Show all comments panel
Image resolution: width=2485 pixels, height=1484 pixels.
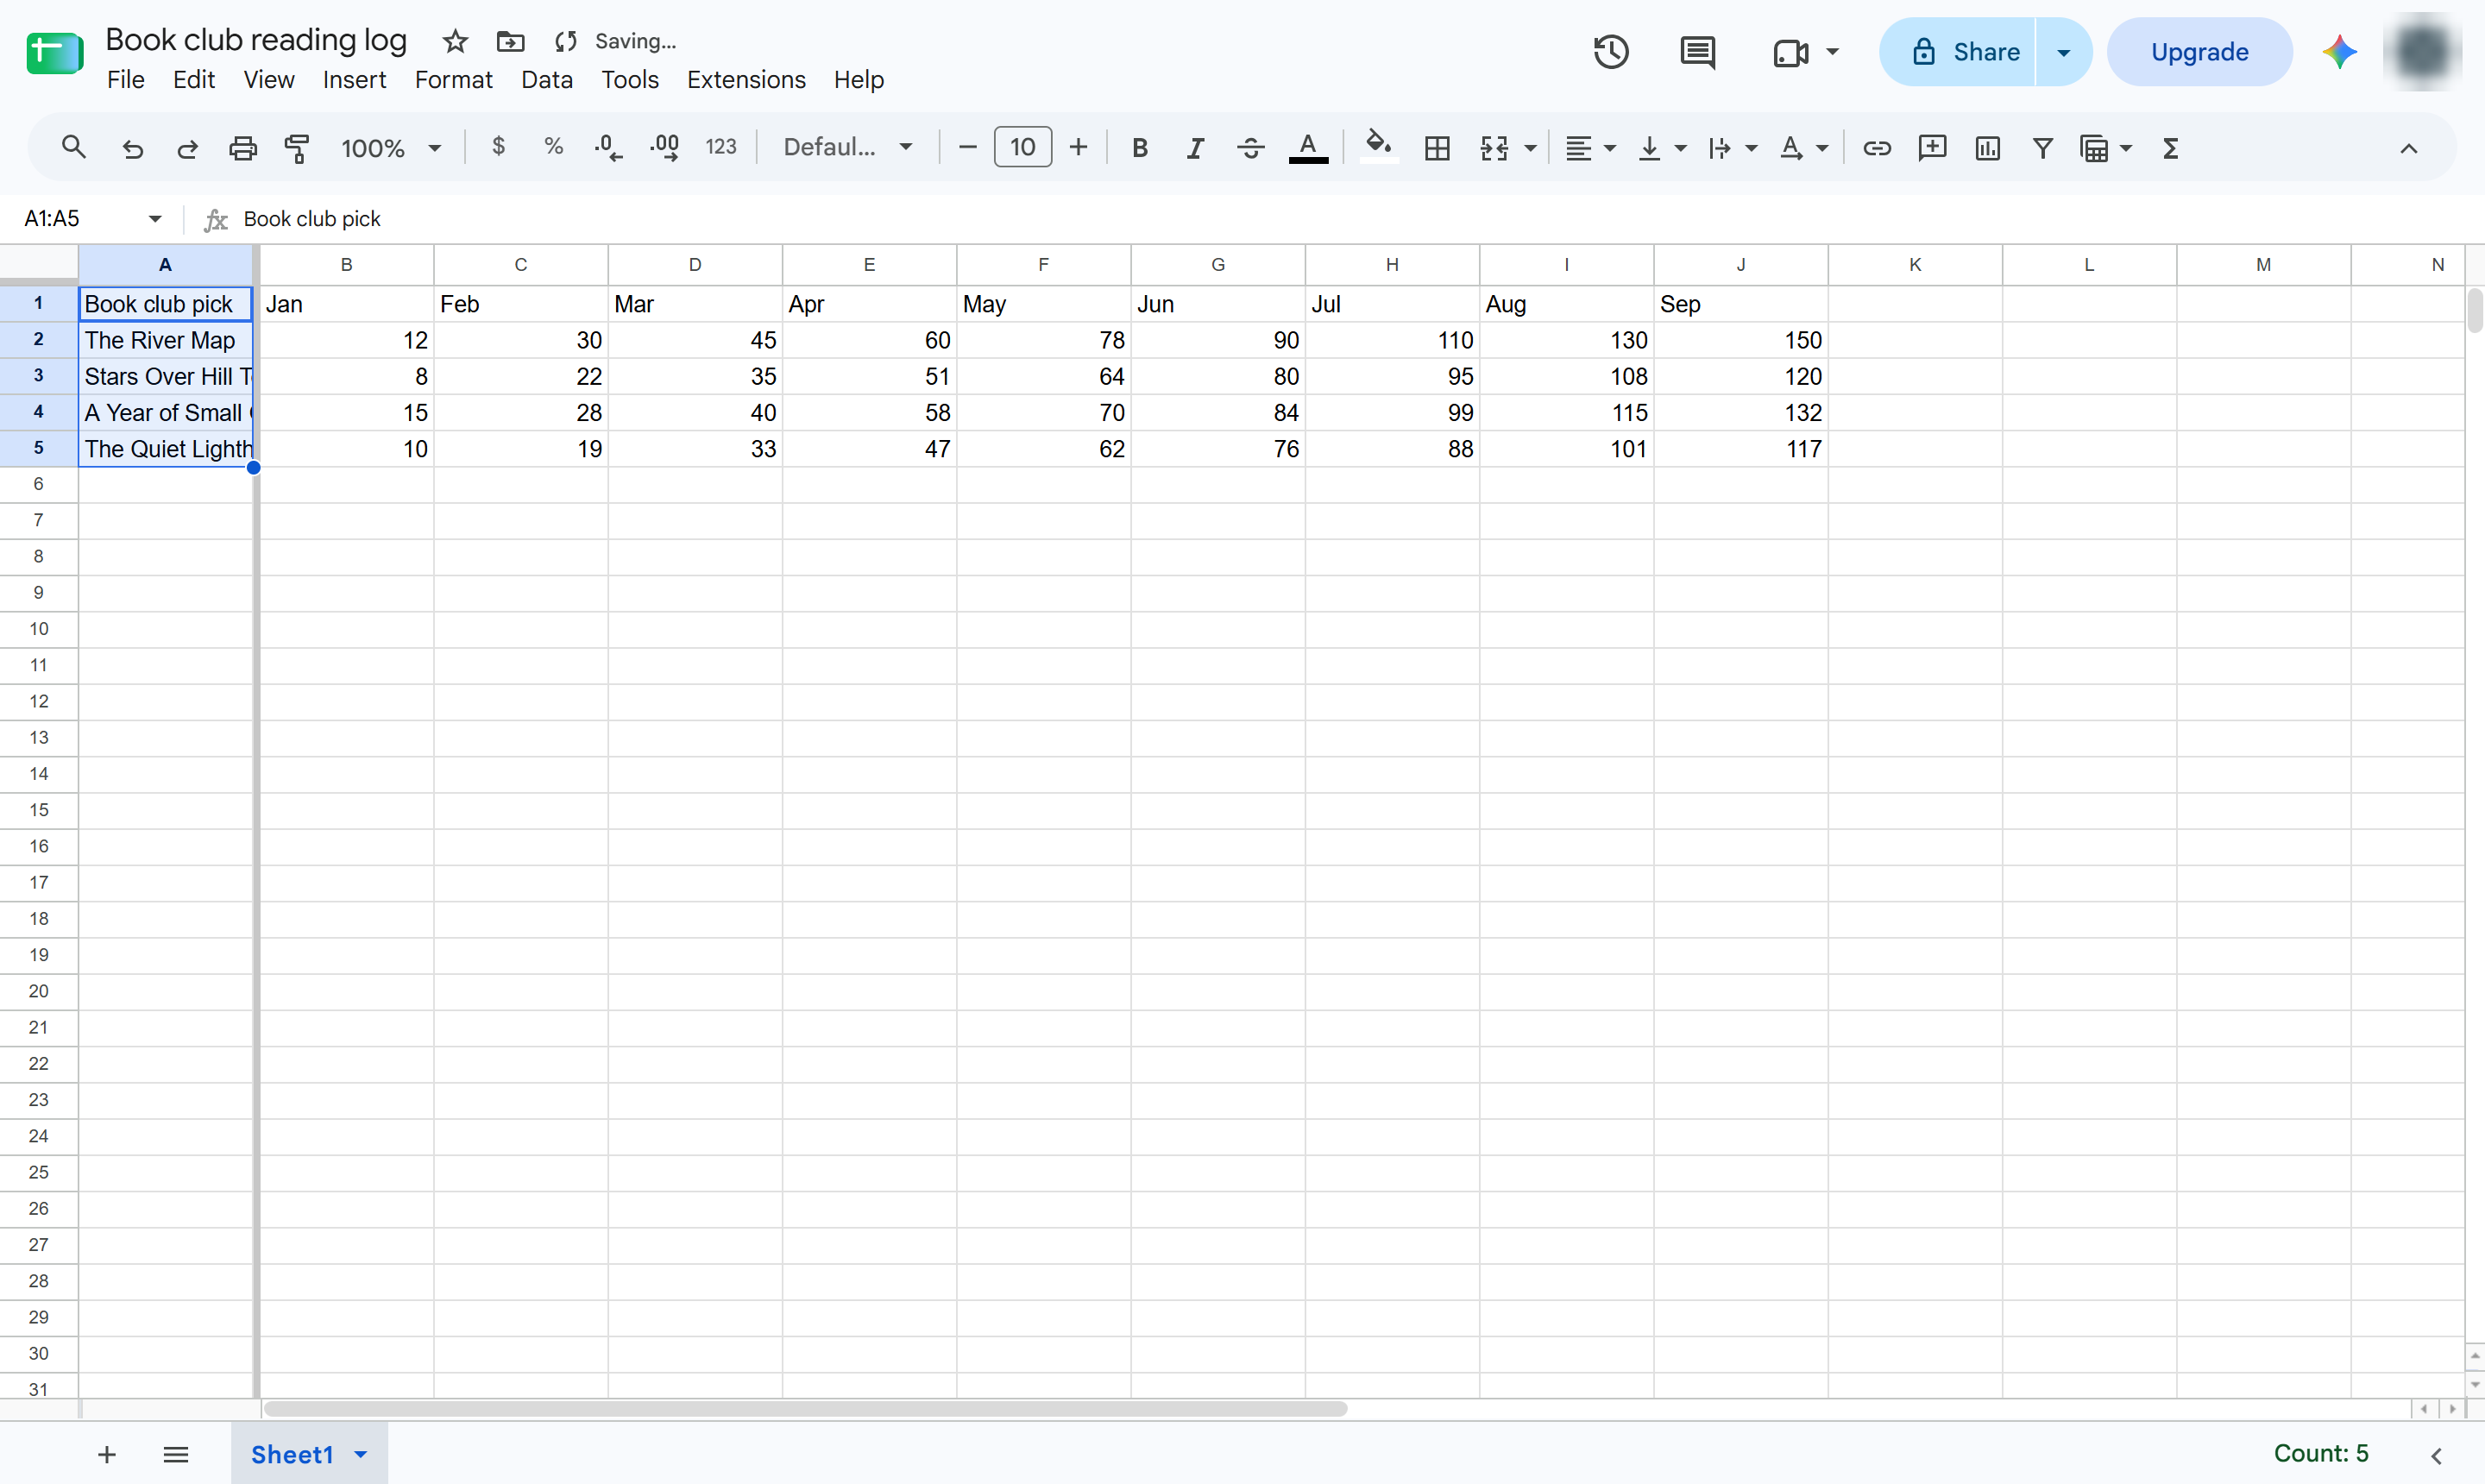[1697, 52]
